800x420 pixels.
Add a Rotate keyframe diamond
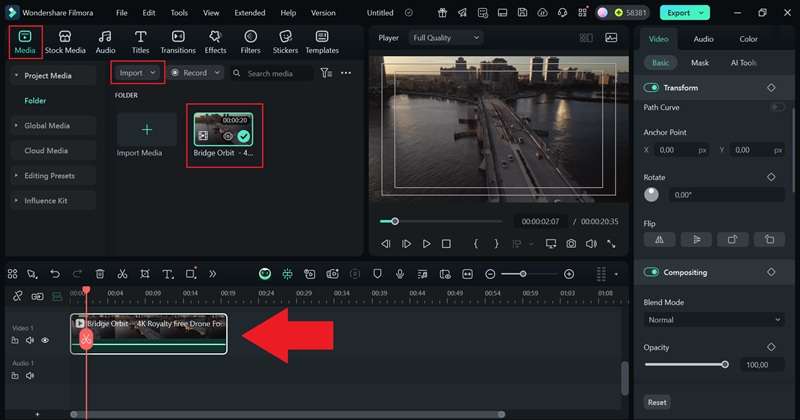771,177
